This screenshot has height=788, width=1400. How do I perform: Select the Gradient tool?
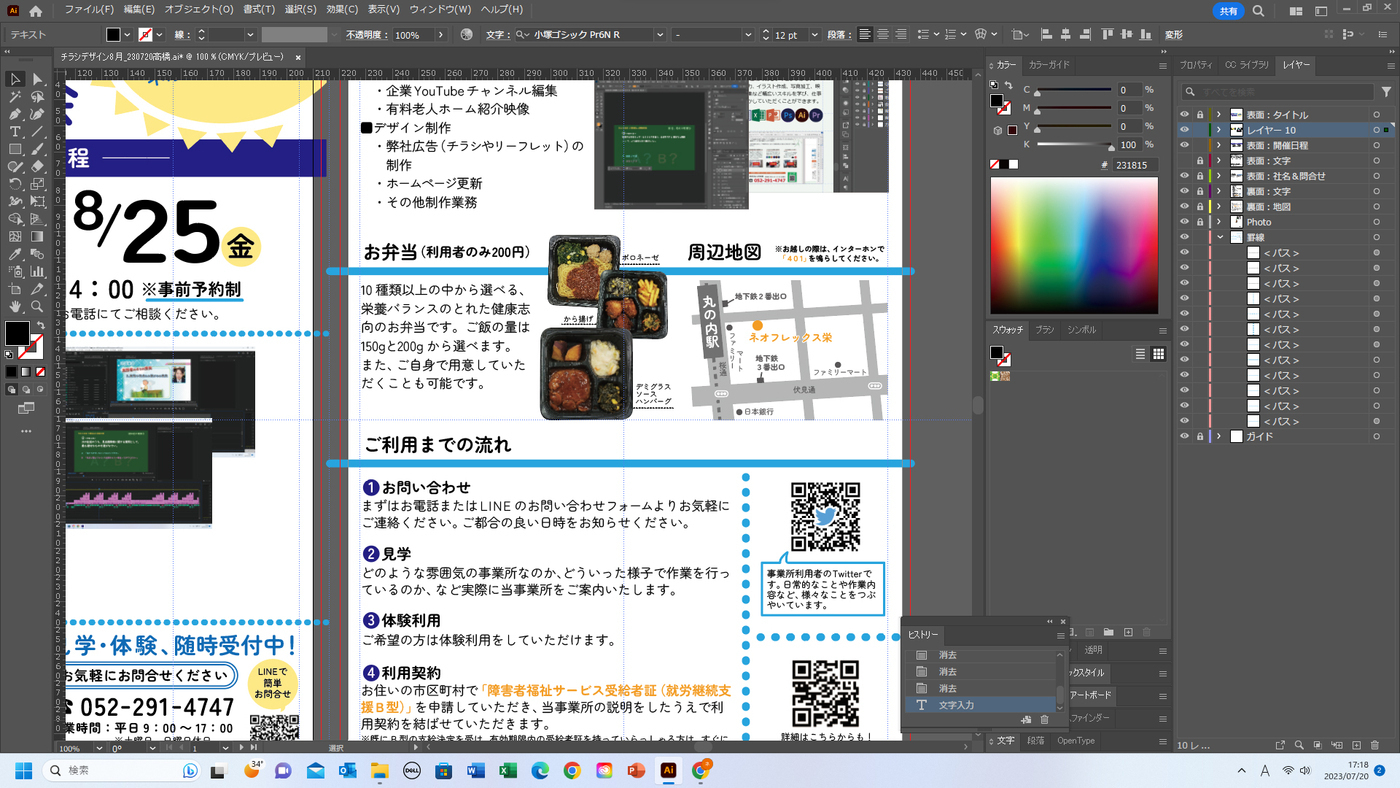click(x=38, y=237)
